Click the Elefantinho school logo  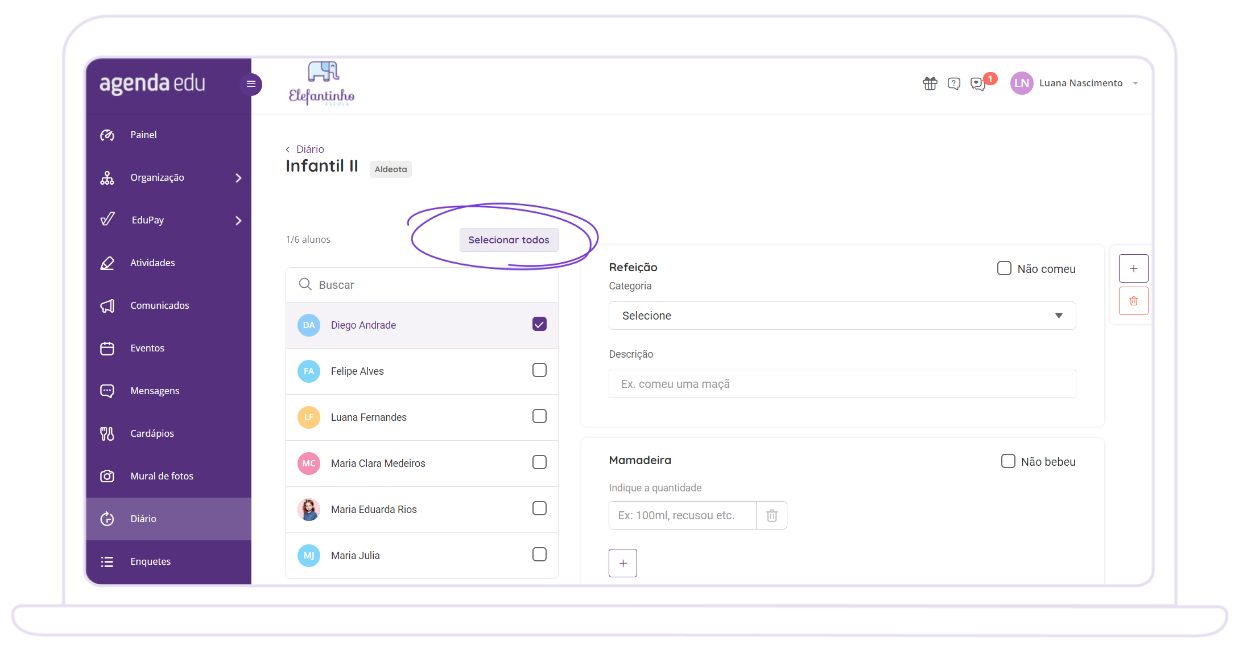[321, 84]
